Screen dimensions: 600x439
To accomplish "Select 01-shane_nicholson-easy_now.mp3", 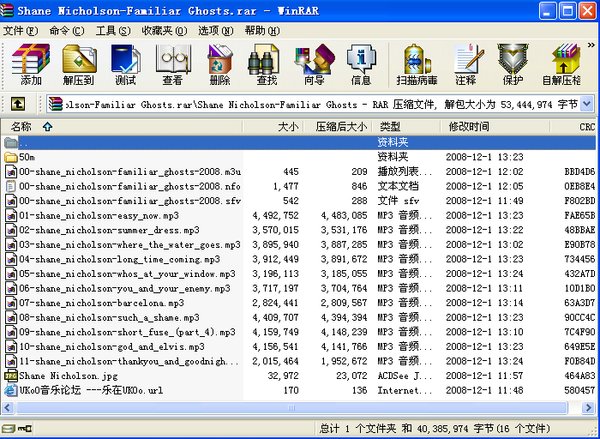I will 99,215.
